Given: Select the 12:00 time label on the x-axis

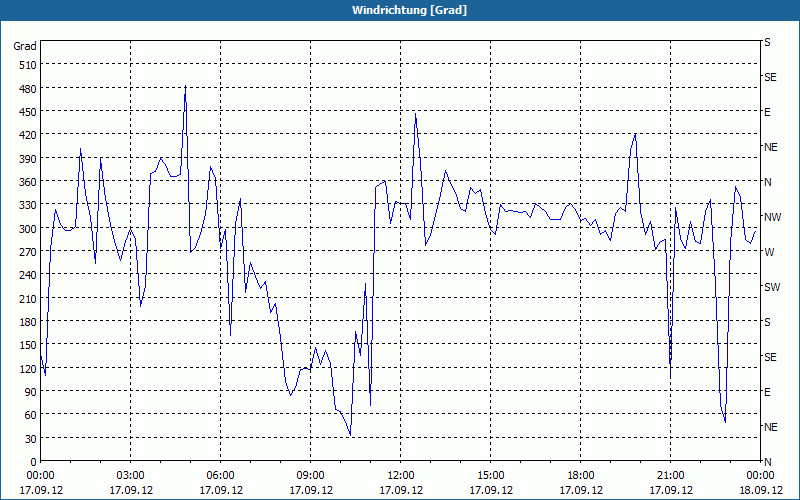Looking at the screenshot, I should coord(401,476).
